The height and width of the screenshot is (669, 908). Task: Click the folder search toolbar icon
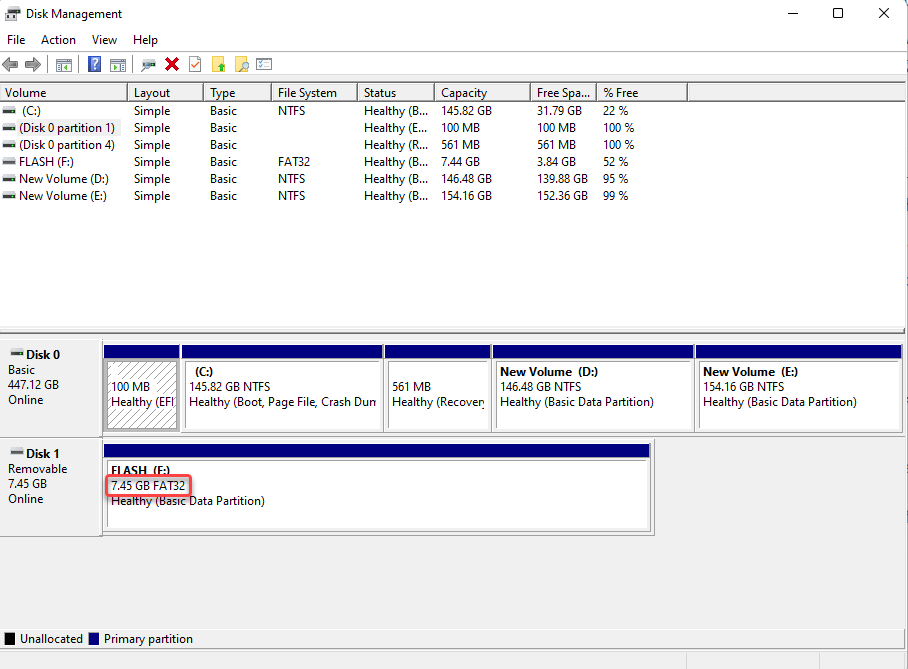(243, 64)
